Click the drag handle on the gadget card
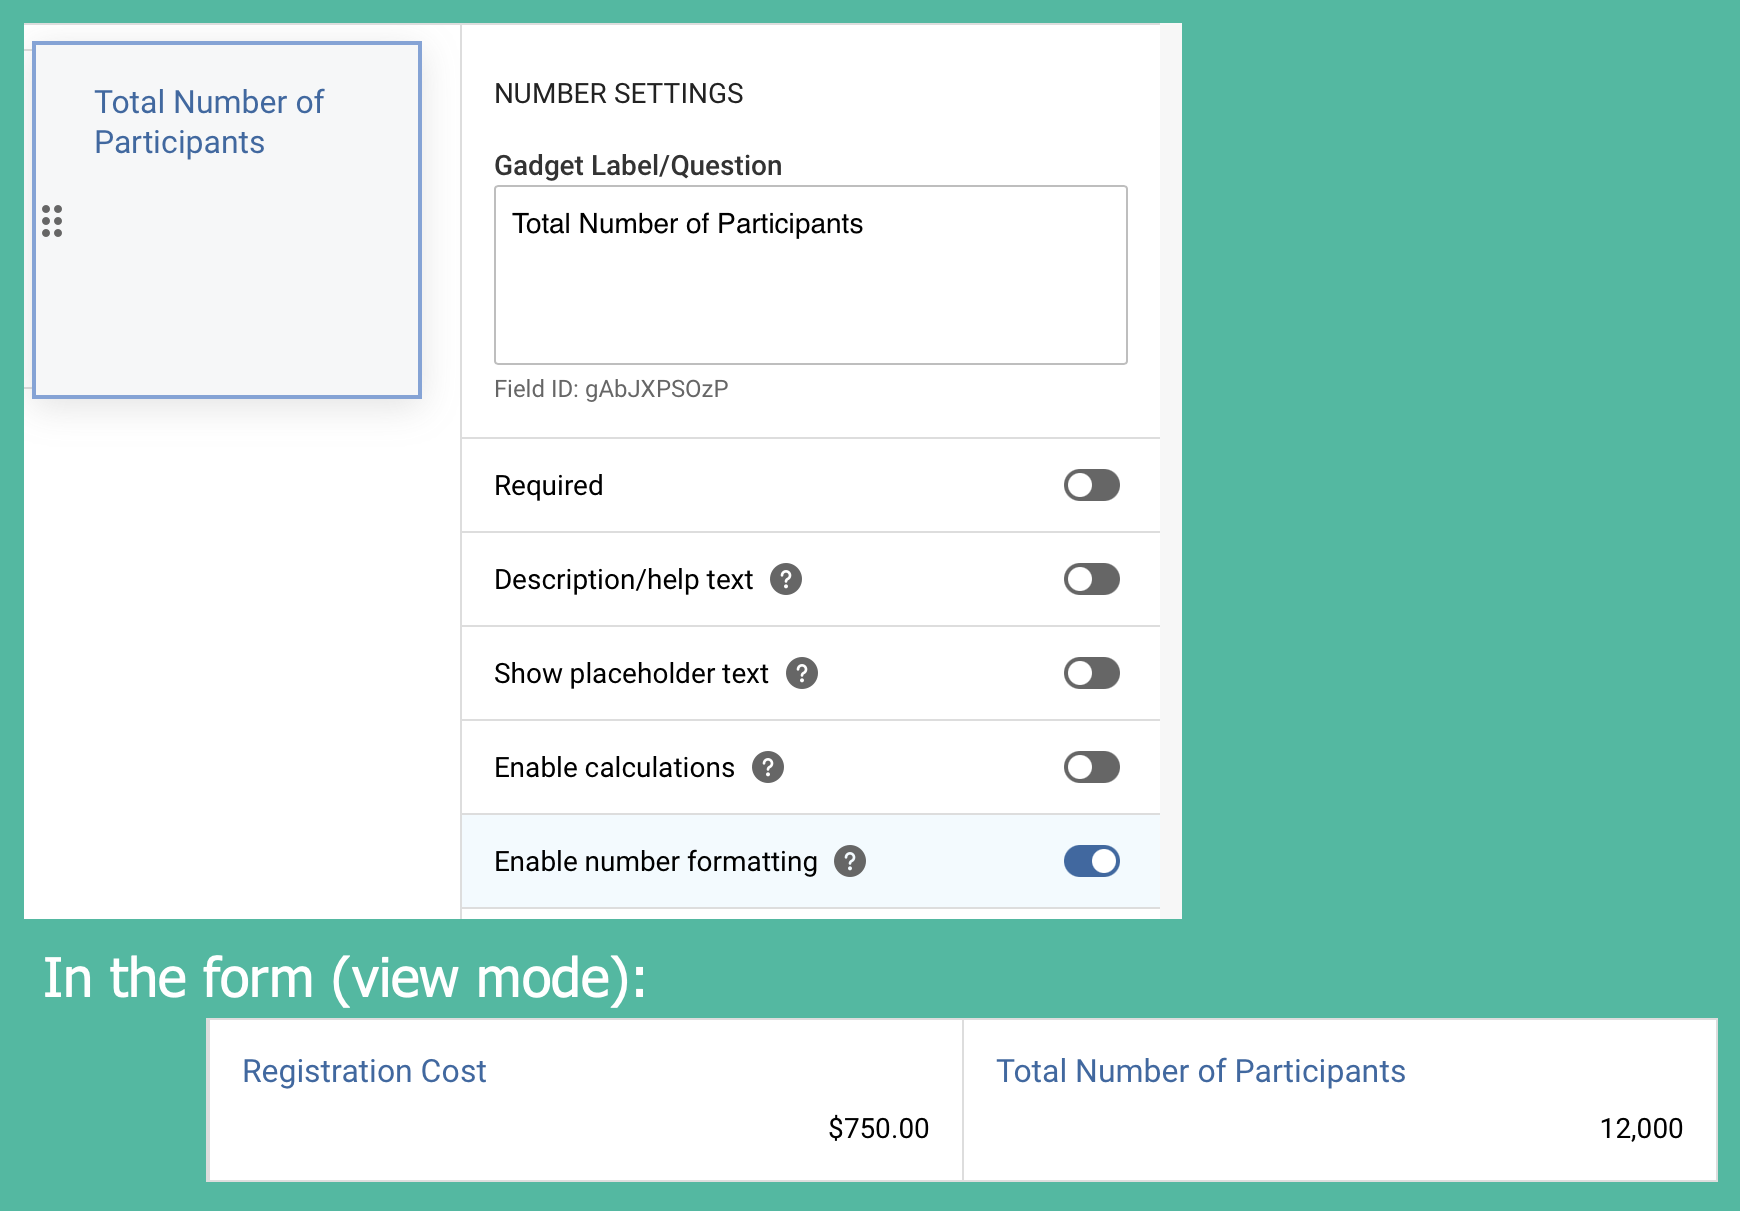Viewport: 1740px width, 1211px height. pos(52,222)
